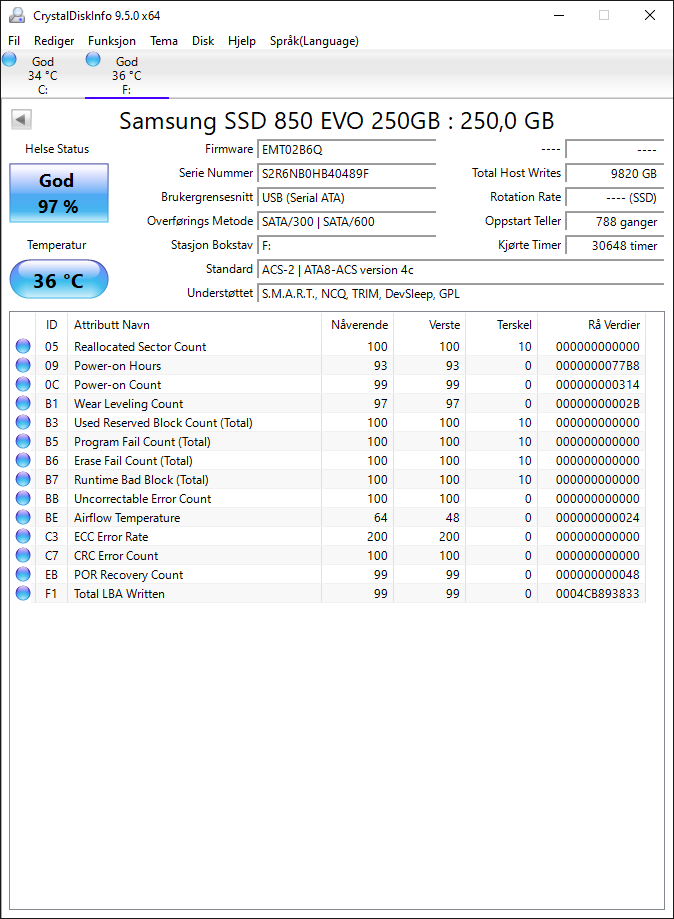Click the blue health orb for drive F:
The height and width of the screenshot is (919, 674).
(x=93, y=59)
